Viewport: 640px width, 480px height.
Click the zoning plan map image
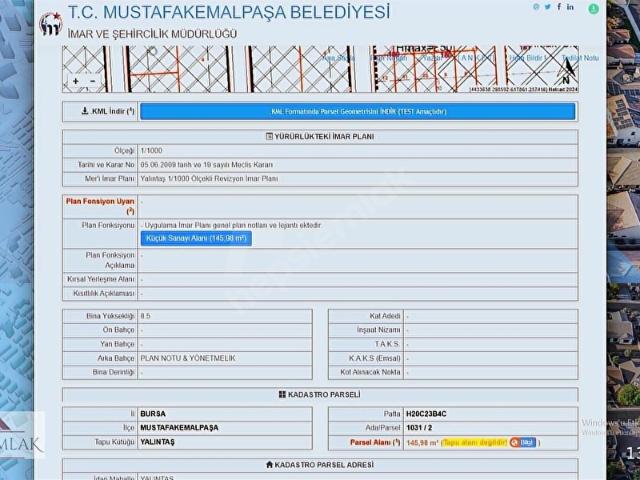pyautogui.click(x=320, y=69)
